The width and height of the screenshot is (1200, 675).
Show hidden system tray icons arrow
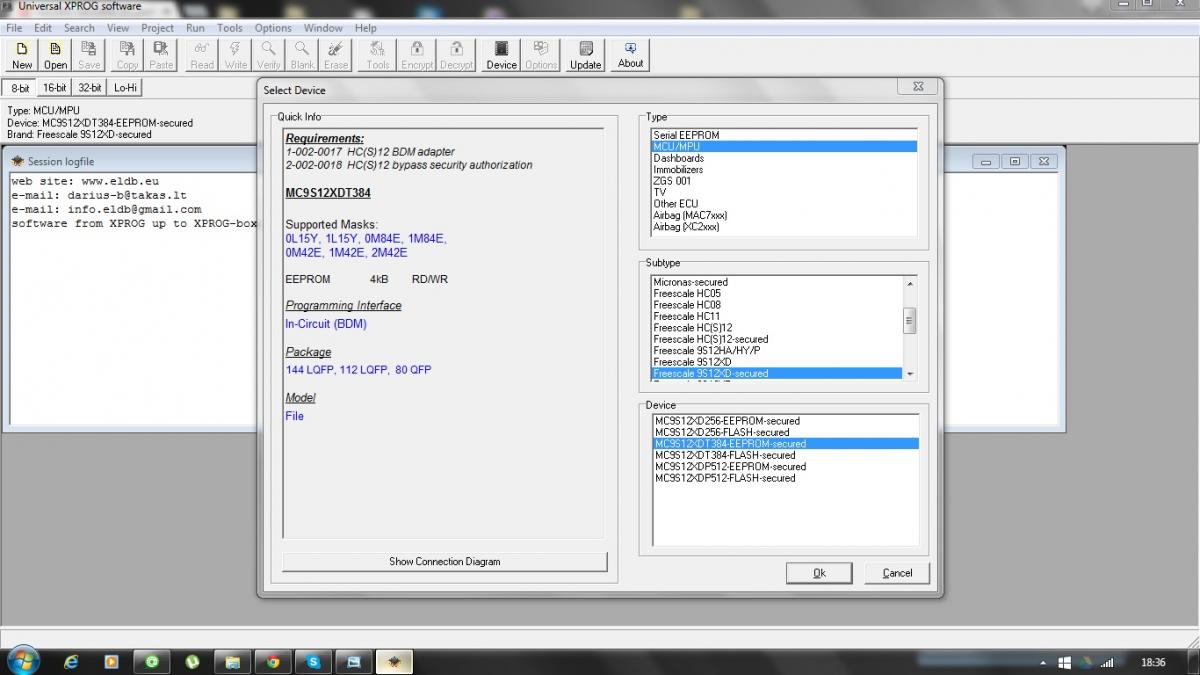click(1043, 662)
